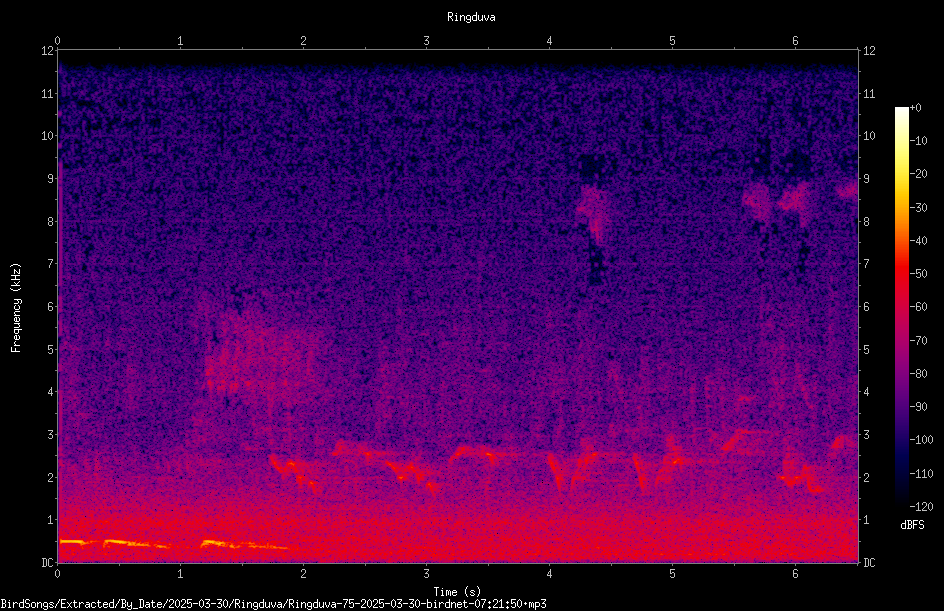Click the "-60" colorbar label
Viewport: 944px width, 611px height.
click(x=919, y=307)
